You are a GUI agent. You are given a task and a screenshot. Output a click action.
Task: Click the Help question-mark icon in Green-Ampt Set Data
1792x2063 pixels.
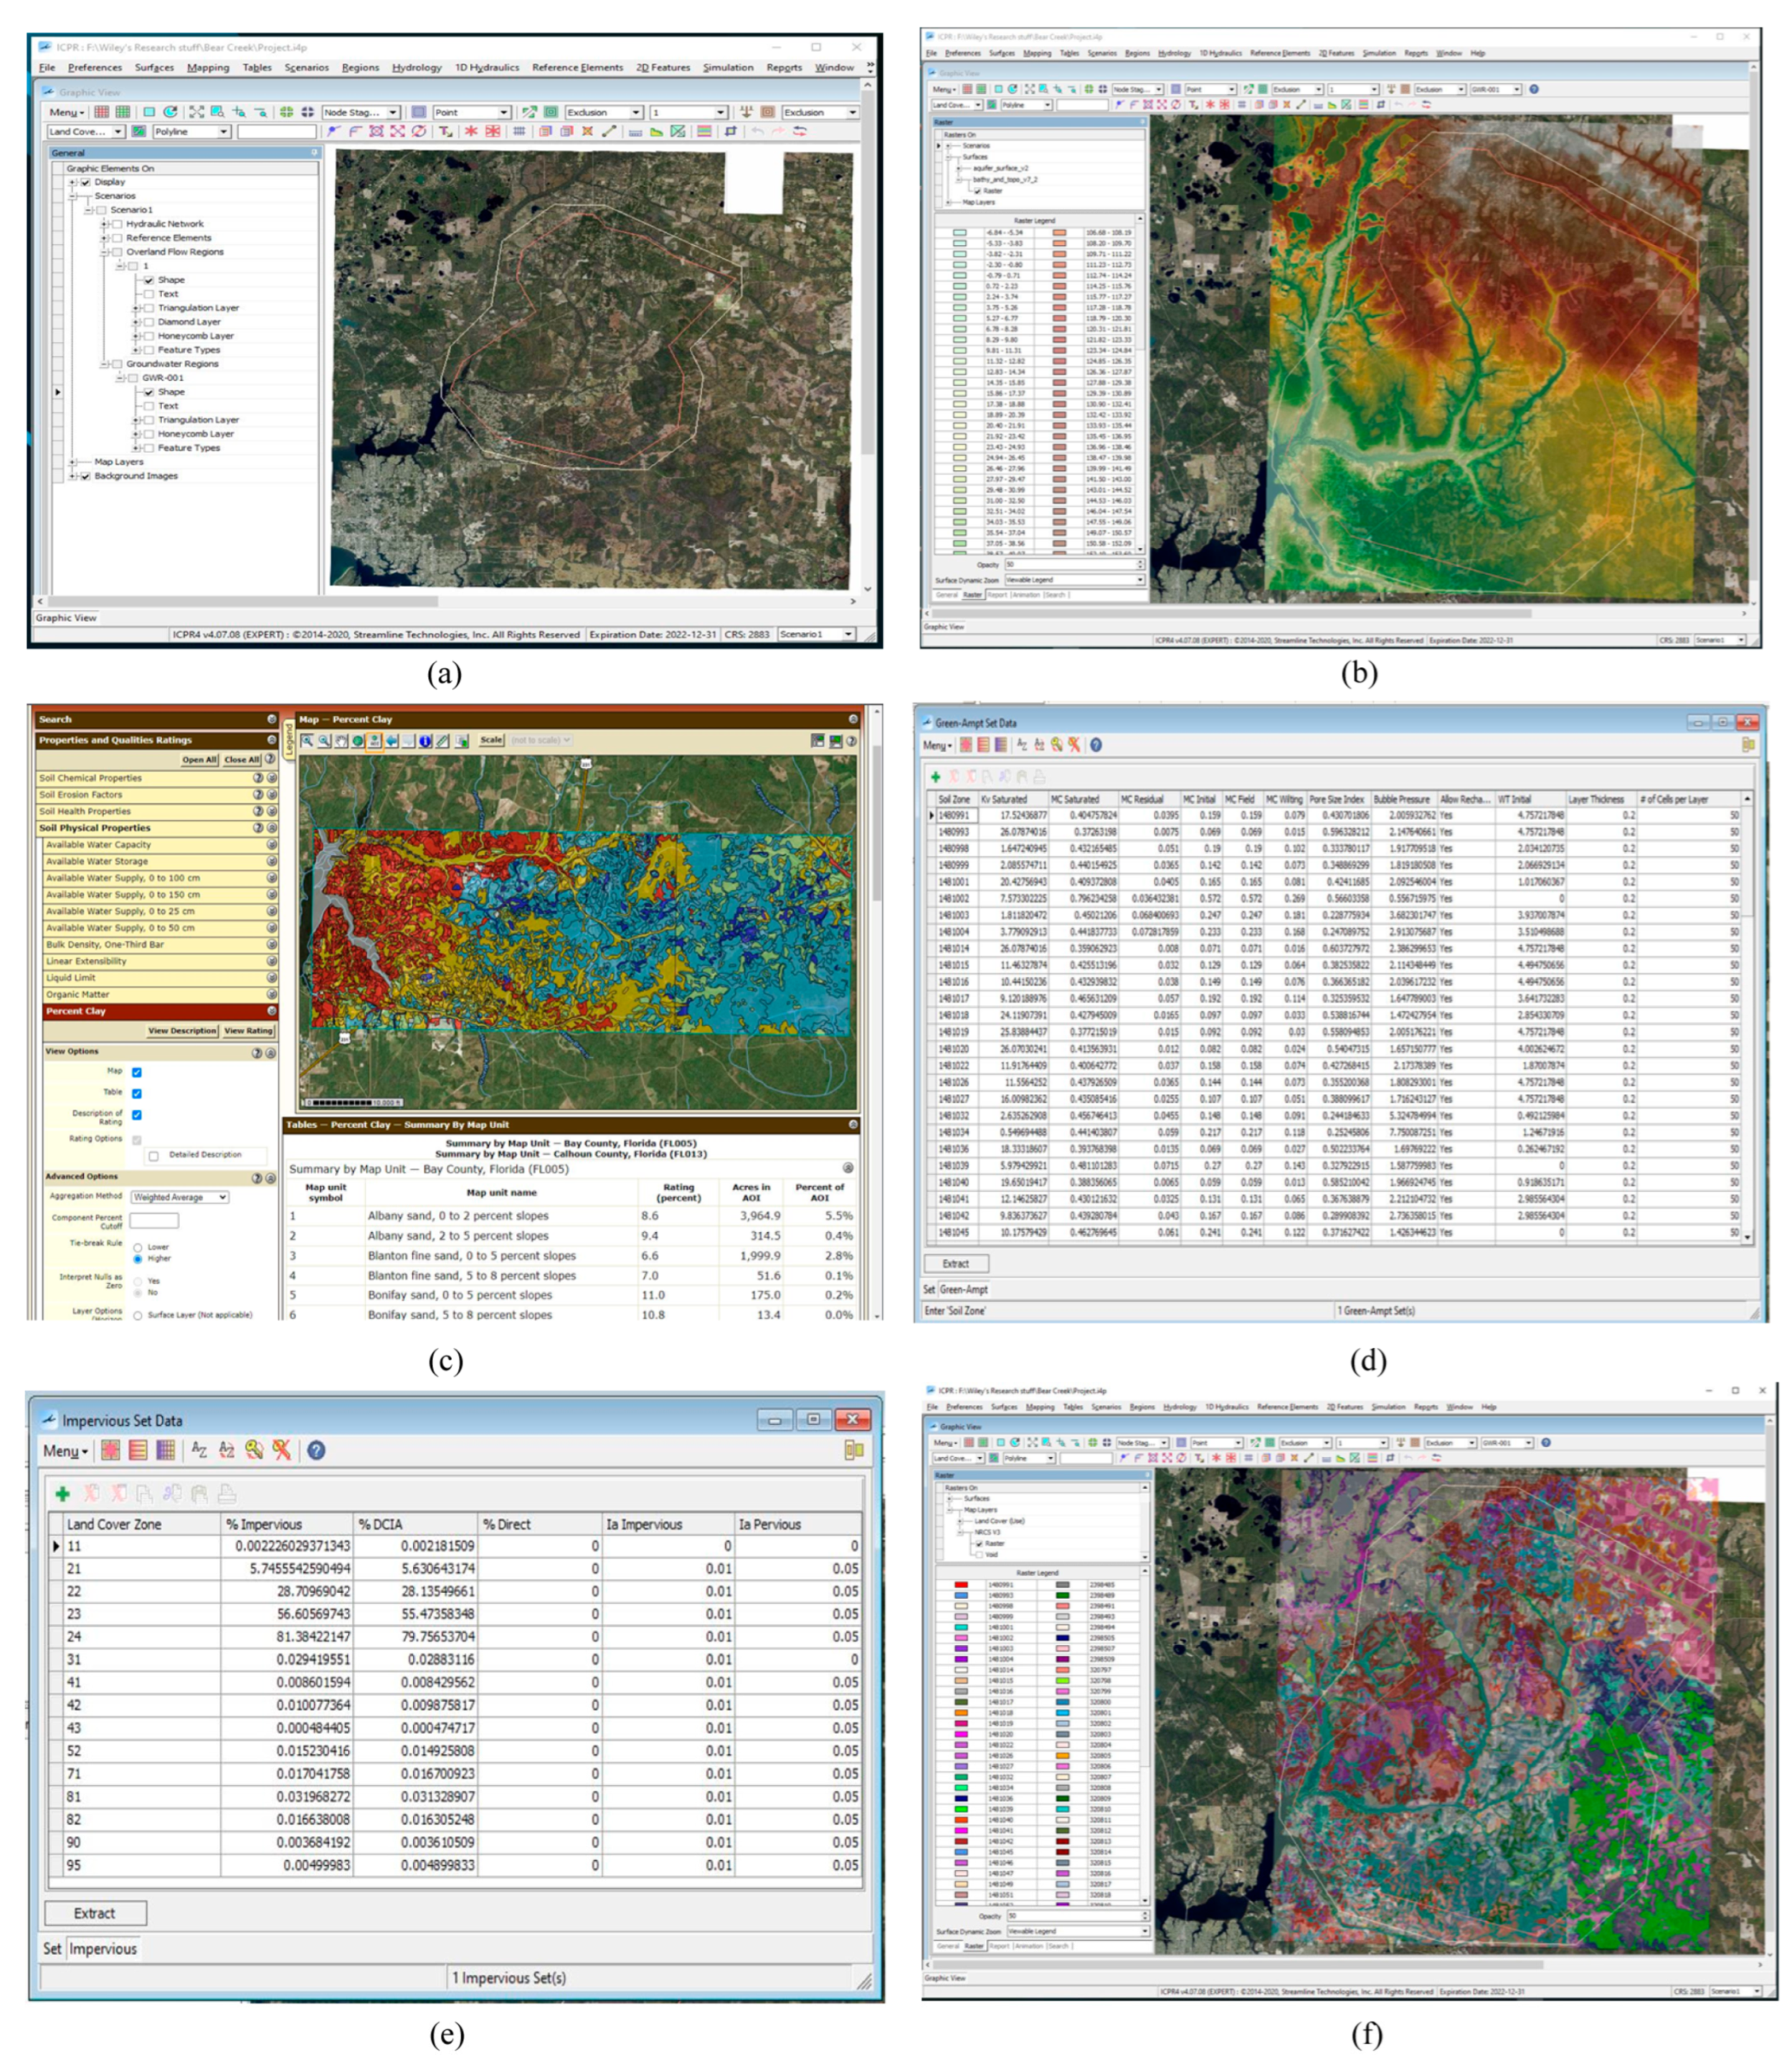point(1097,746)
